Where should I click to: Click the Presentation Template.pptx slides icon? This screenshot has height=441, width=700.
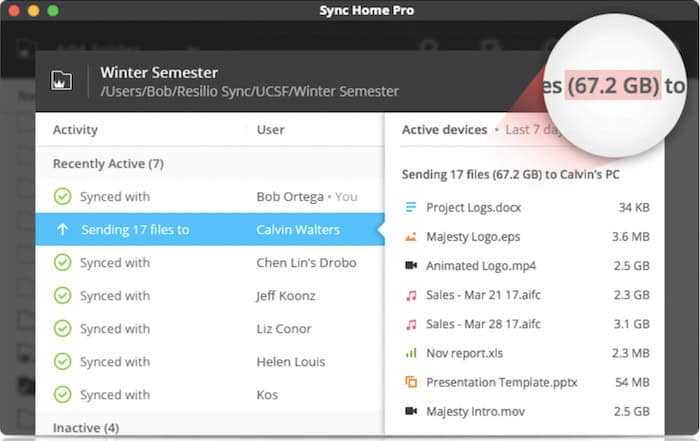(411, 382)
